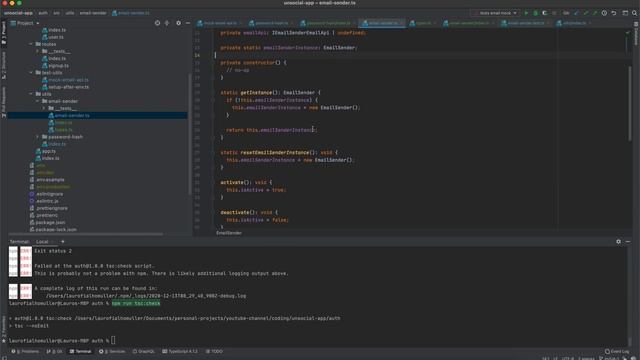Image resolution: width=640 pixels, height=360 pixels.
Task: Hide the Project panel with minus icon
Action: click(188, 23)
